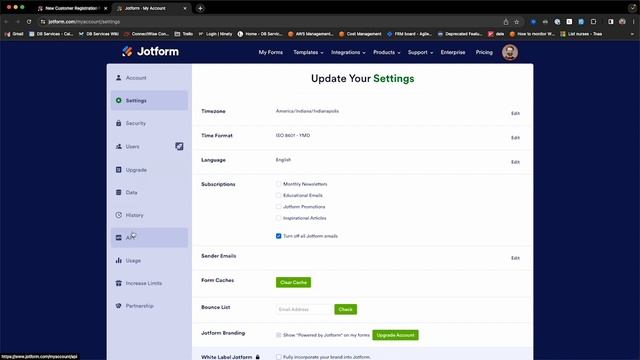
Task: Open the Cost Management bookmark
Action: [360, 34]
